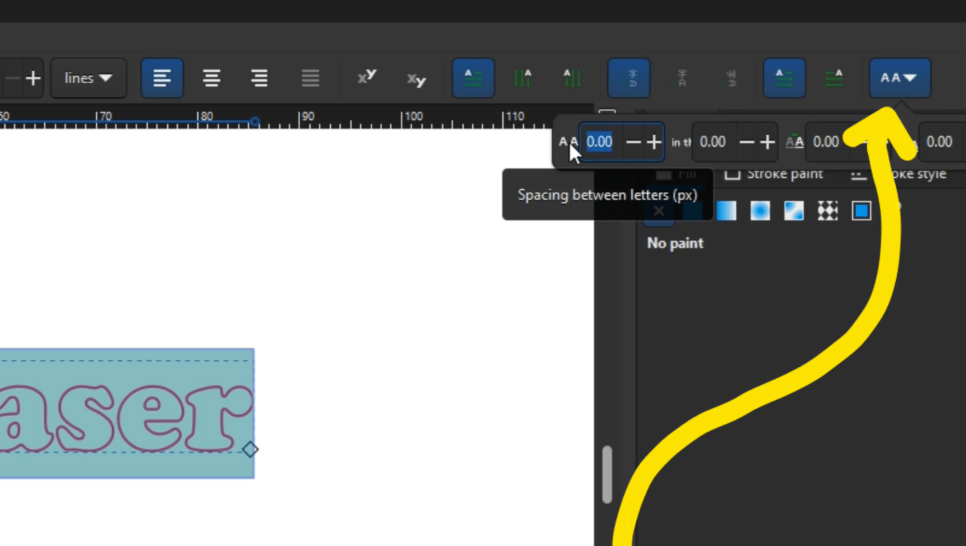Select the linear gradient fill icon

(726, 210)
